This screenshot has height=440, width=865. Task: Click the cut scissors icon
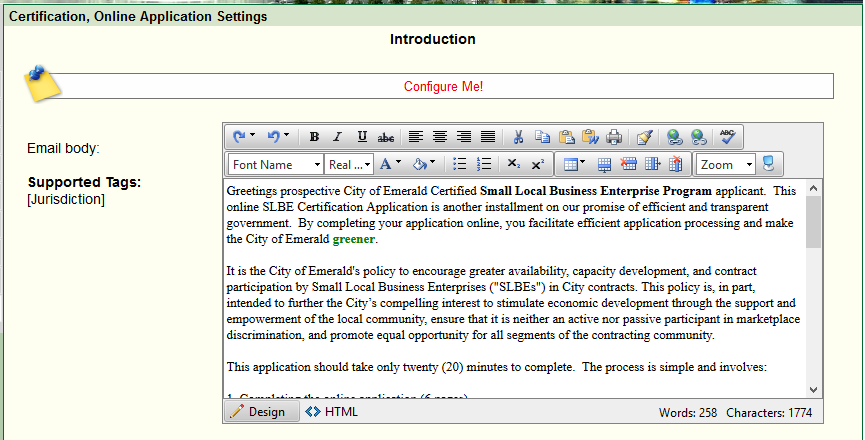pyautogui.click(x=518, y=137)
